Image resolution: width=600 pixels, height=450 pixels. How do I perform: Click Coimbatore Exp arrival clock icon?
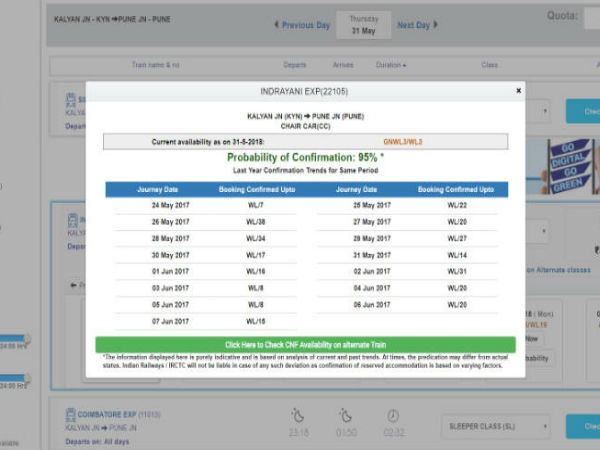[345, 415]
